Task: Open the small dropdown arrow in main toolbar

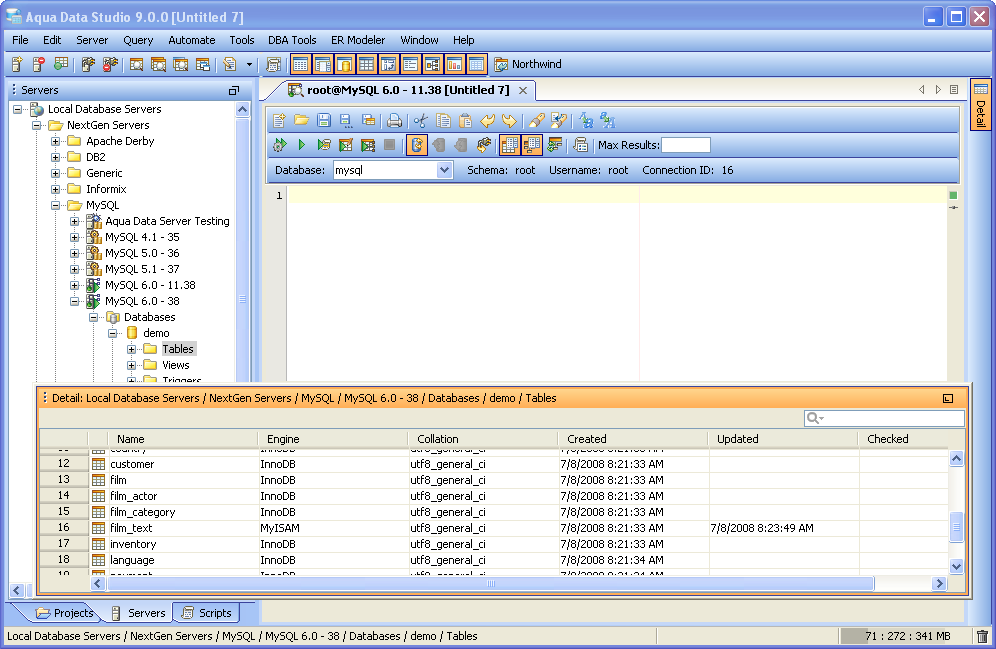Action: (249, 64)
